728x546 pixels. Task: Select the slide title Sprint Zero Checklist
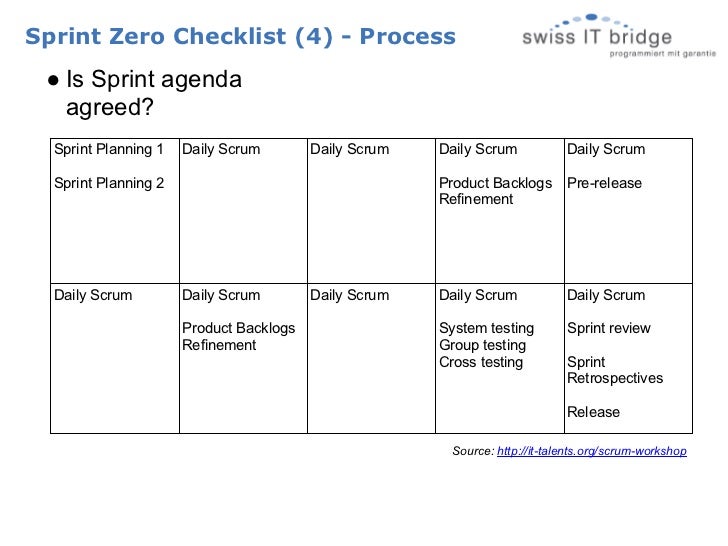tap(240, 36)
